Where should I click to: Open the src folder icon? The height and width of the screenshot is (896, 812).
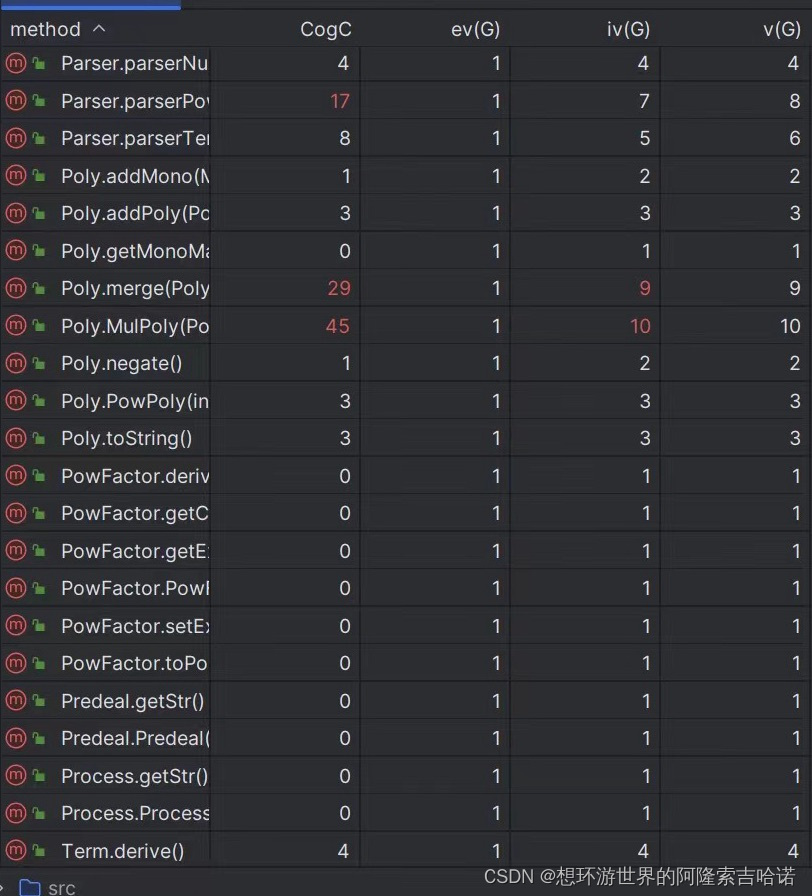30,887
